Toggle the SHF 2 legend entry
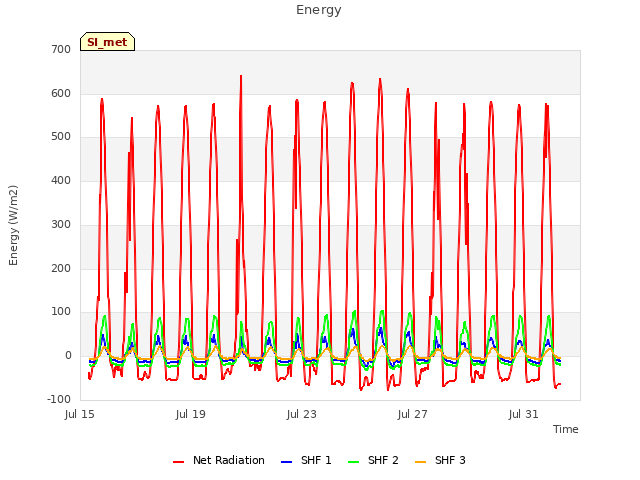The width and height of the screenshot is (640, 480). [x=373, y=460]
